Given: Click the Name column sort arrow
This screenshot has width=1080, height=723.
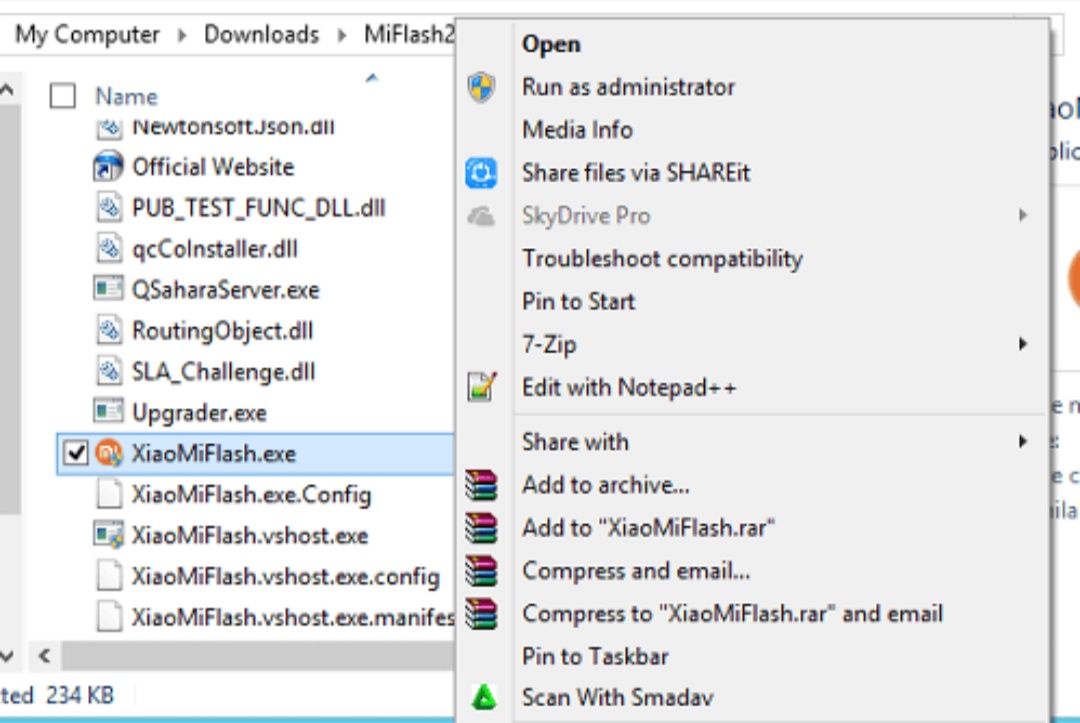Looking at the screenshot, I should point(372,78).
